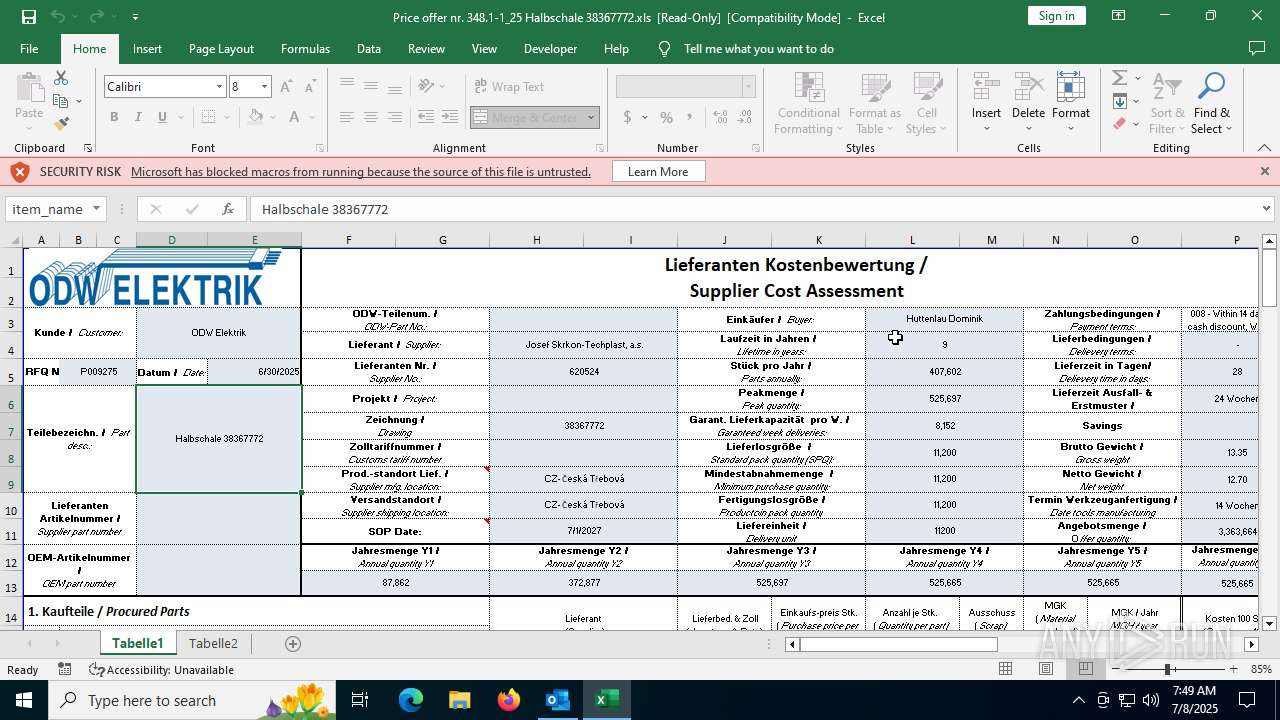Viewport: 1280px width, 720px height.
Task: Toggle Wrap Text
Action: pyautogui.click(x=510, y=87)
